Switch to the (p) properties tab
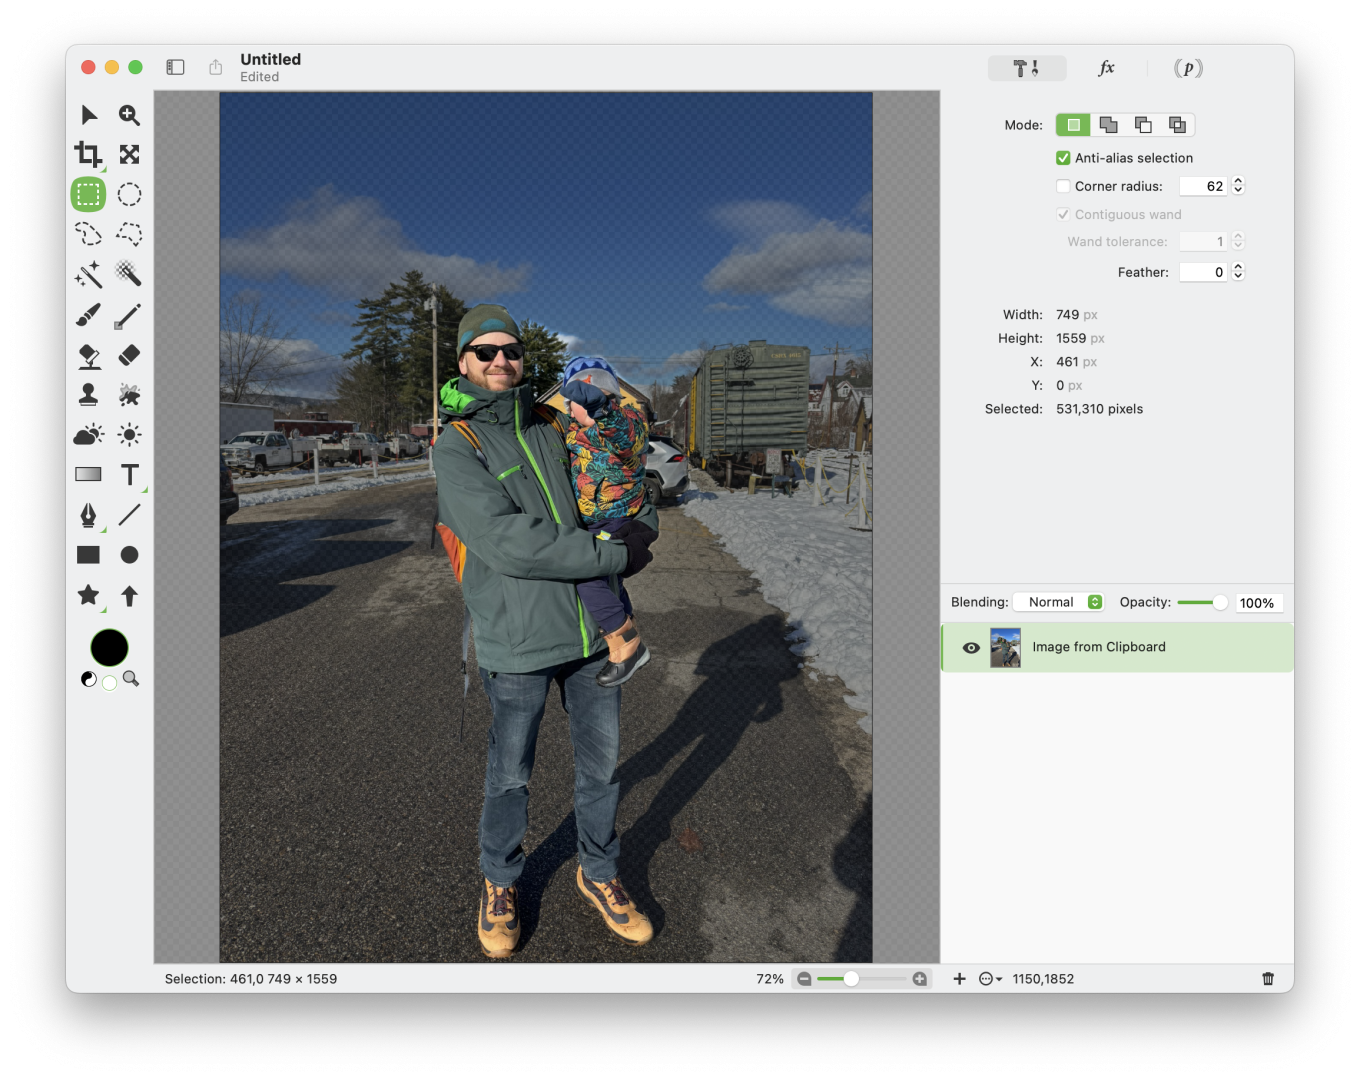1360x1080 pixels. click(1188, 68)
